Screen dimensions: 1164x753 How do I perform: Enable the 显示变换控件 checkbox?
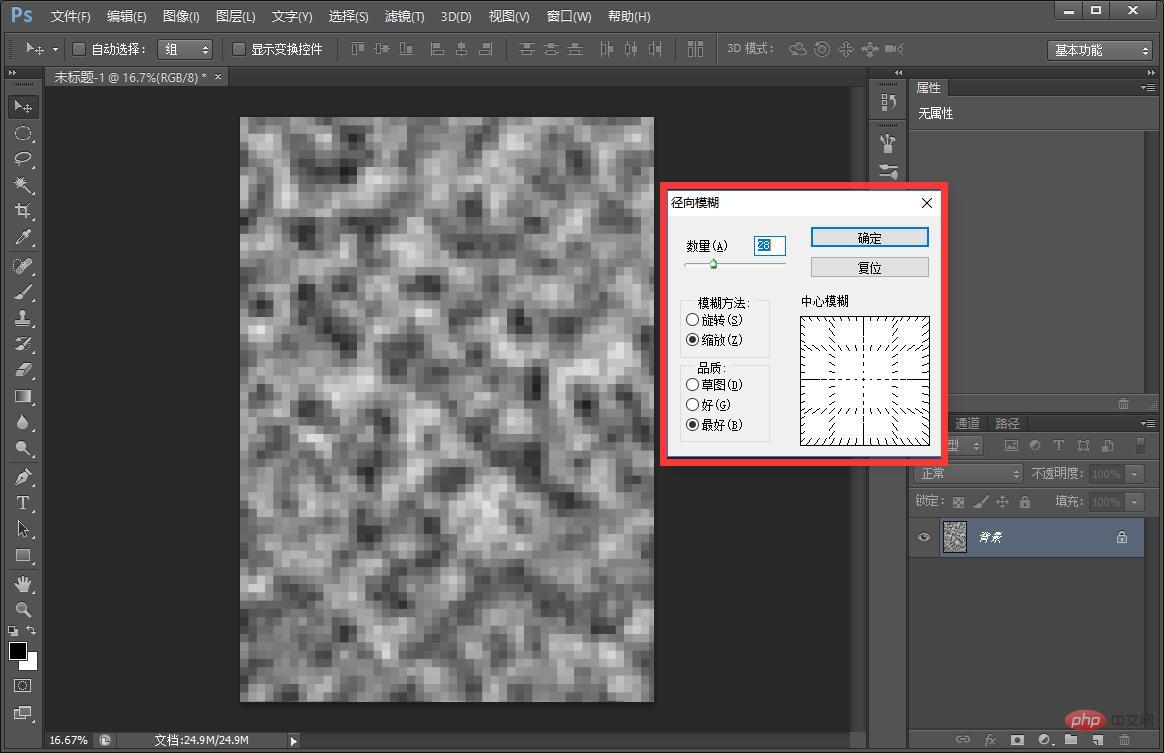click(x=237, y=48)
